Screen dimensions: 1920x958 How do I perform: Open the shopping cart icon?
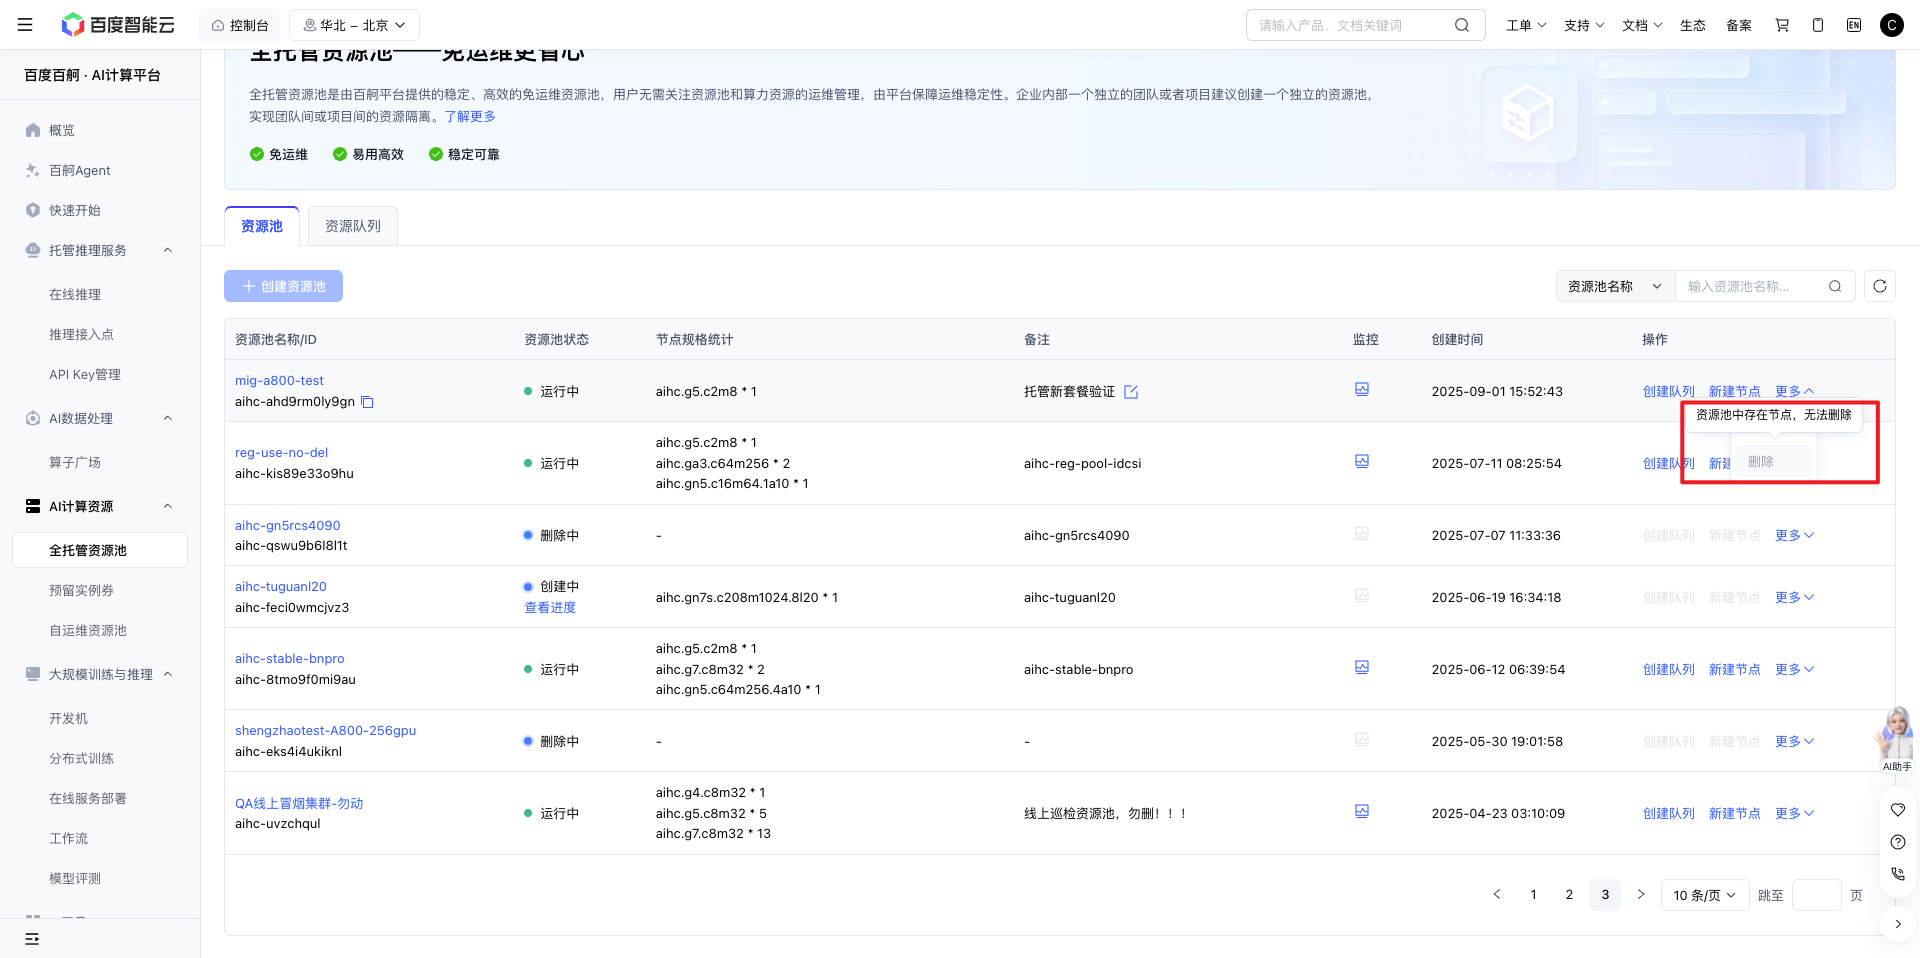1782,25
